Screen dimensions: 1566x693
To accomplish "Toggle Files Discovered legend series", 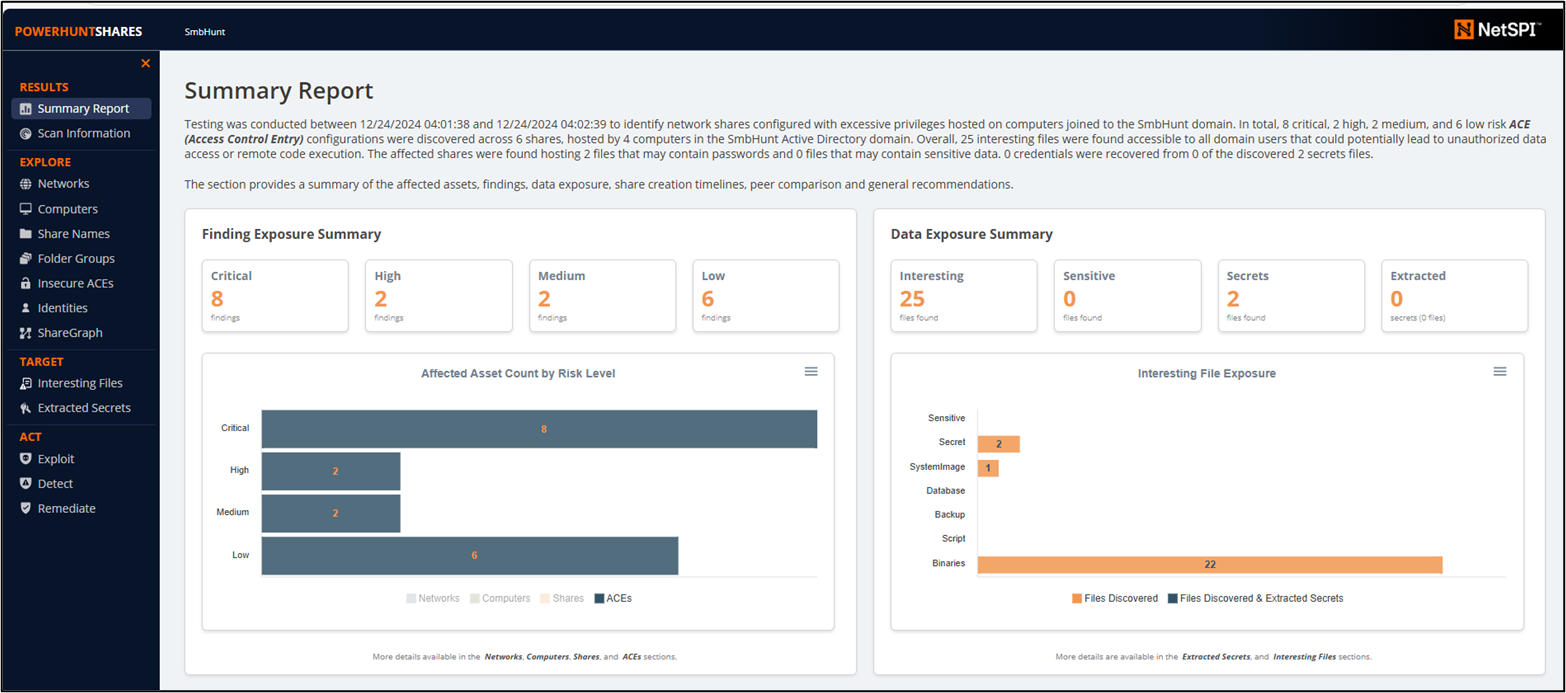I will (1115, 598).
